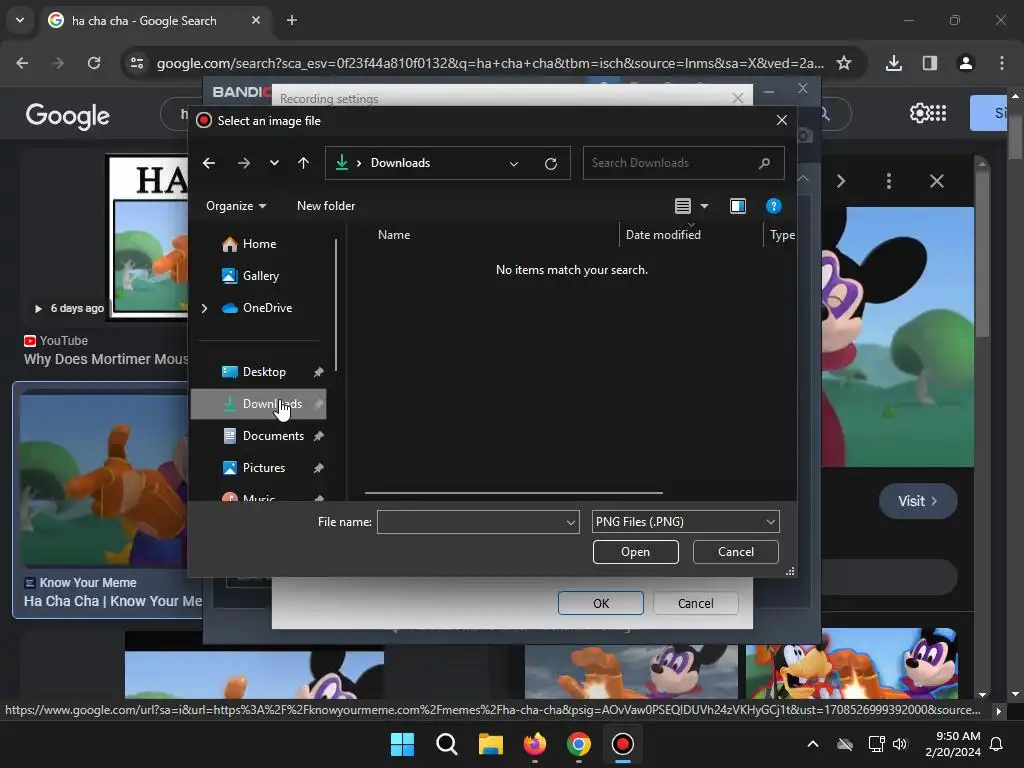Expand the address bar path dropdown
1024x768 pixels.
point(514,163)
